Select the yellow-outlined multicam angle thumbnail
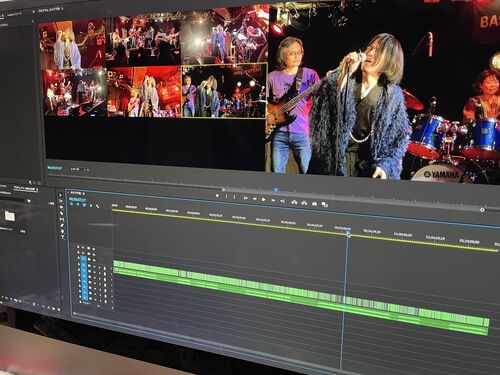This screenshot has width=500, height=375. [x=225, y=91]
